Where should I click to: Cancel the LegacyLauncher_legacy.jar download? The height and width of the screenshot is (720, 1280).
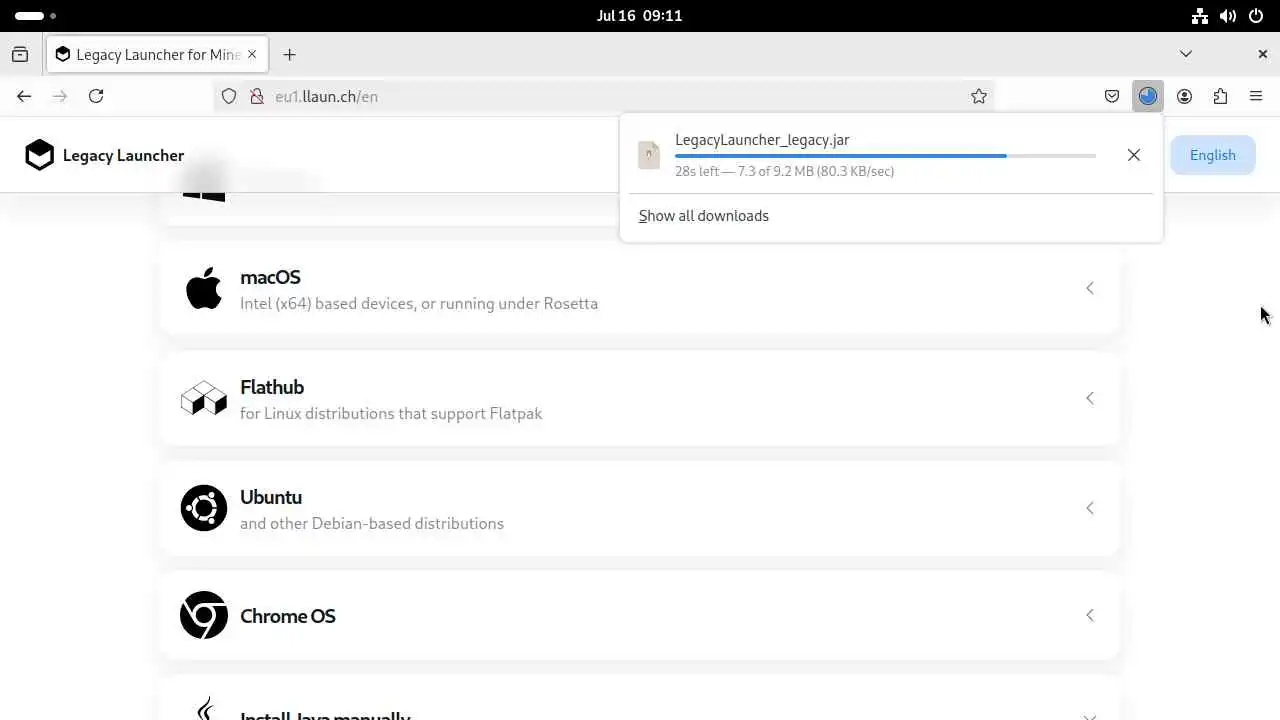1133,155
